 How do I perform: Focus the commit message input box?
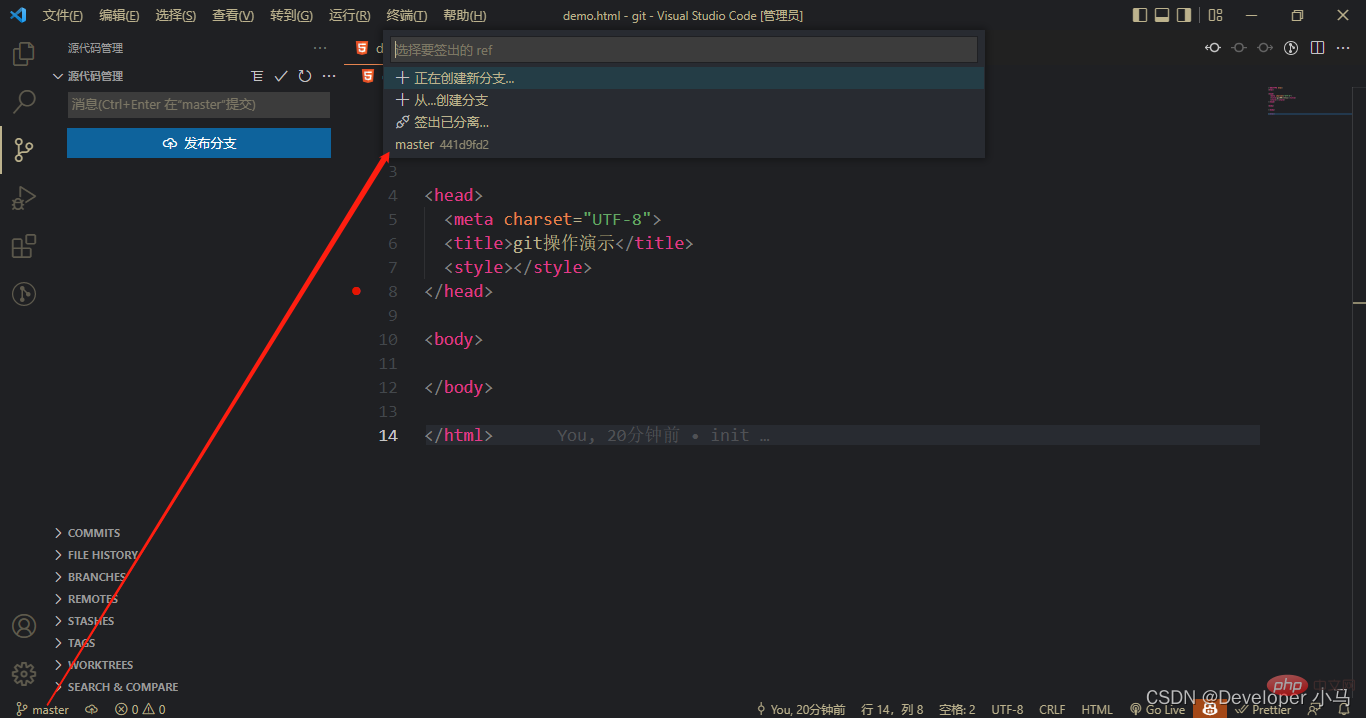(x=198, y=105)
